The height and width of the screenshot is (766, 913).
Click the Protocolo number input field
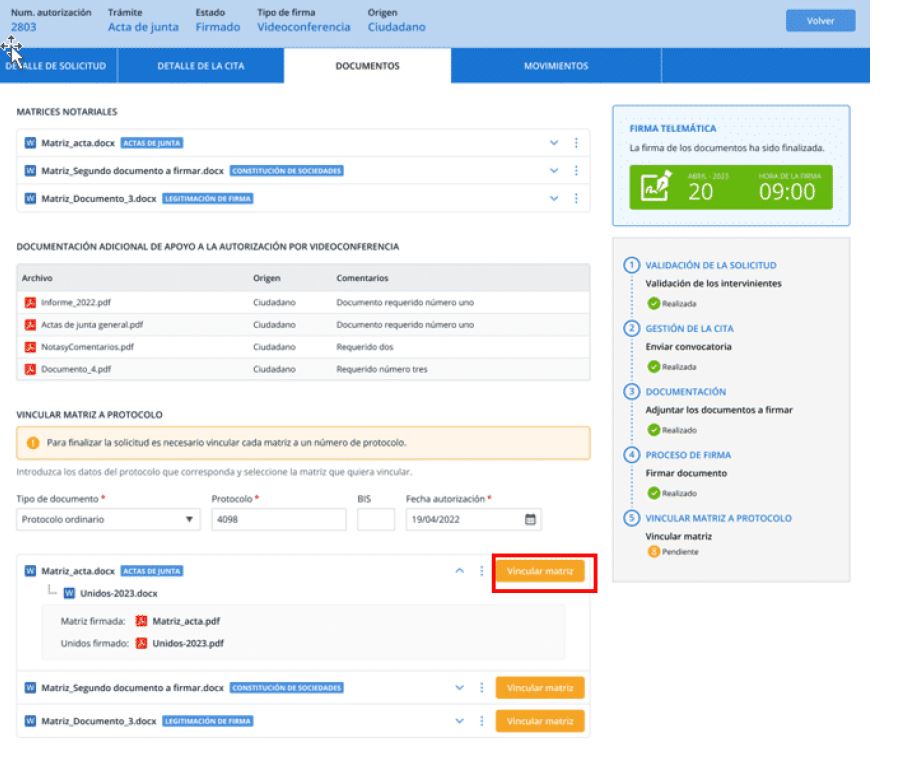tap(278, 519)
